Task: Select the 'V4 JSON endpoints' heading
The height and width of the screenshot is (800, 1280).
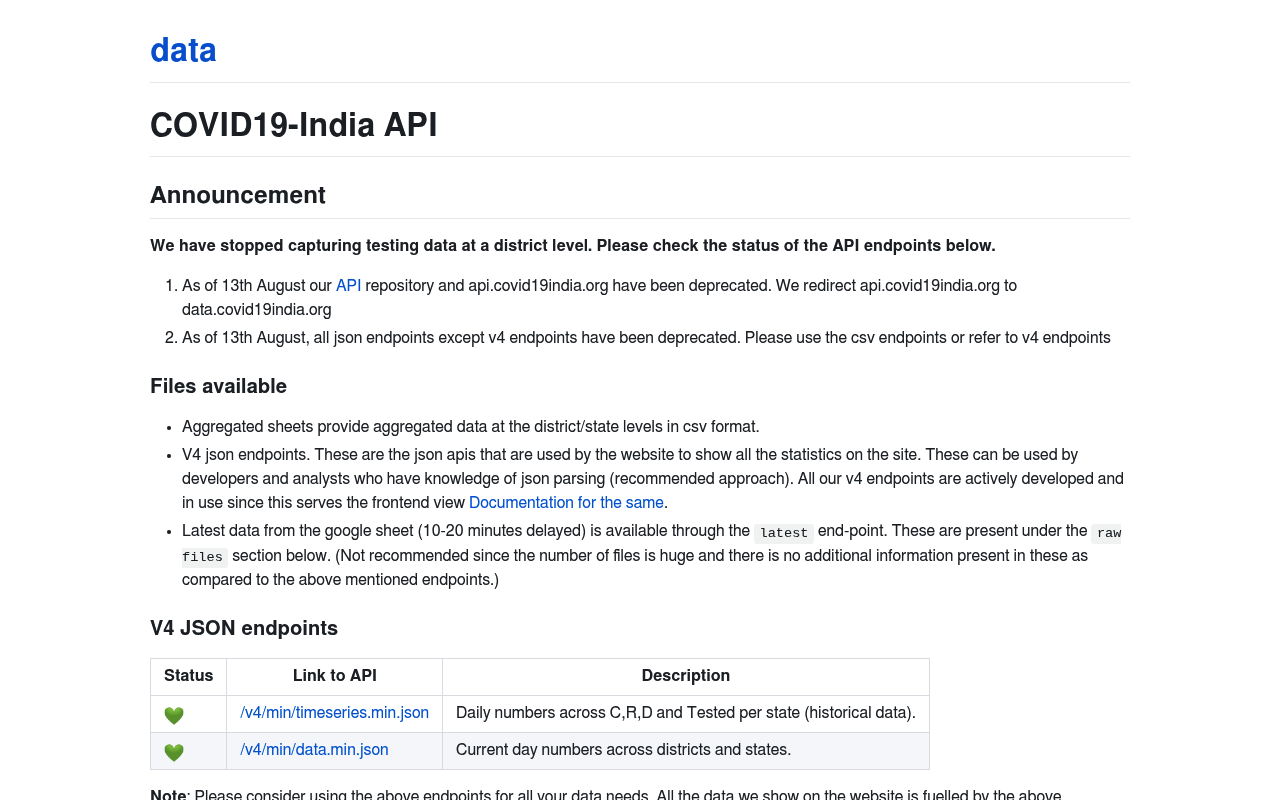Action: tap(244, 628)
